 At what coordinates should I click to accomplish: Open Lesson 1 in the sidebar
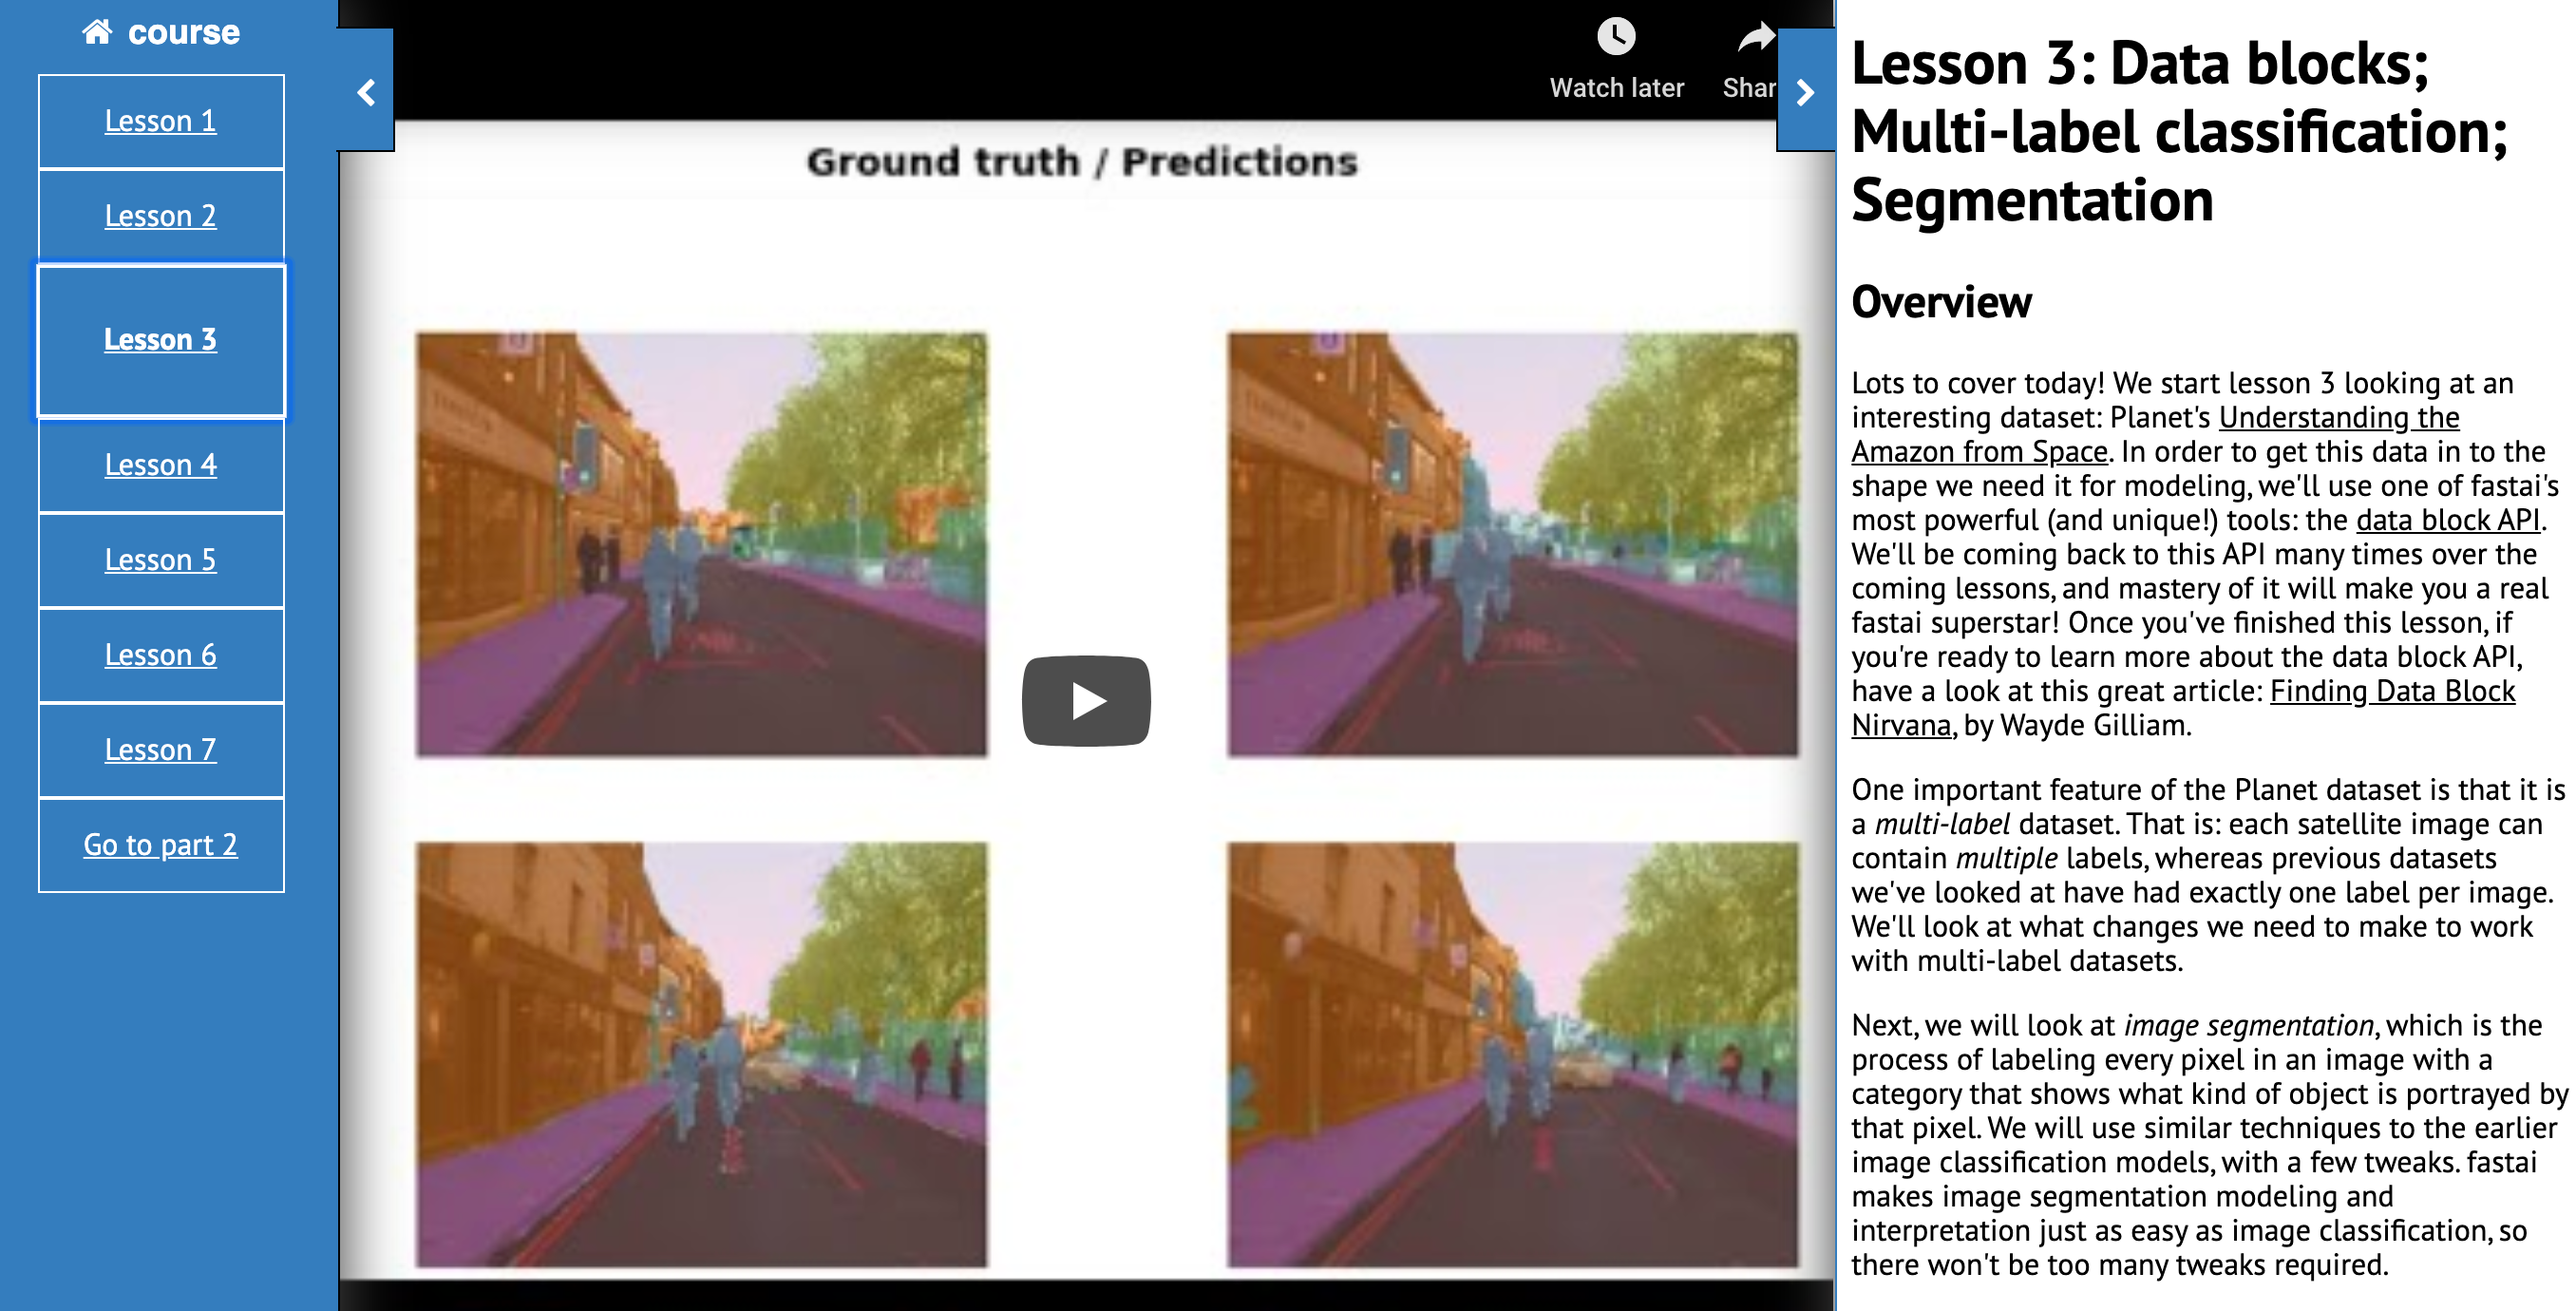coord(160,121)
